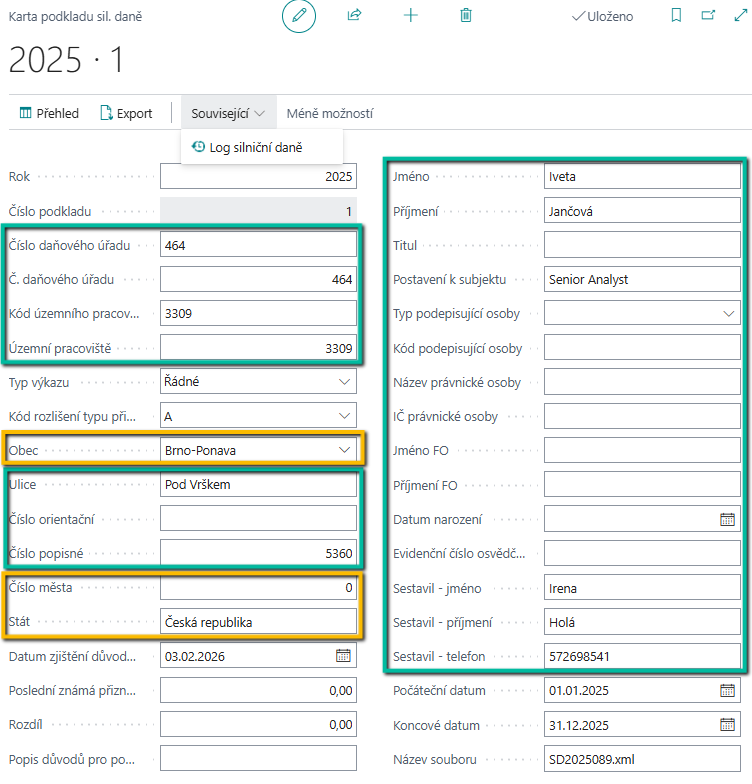Open card in new window icon

click(x=708, y=16)
